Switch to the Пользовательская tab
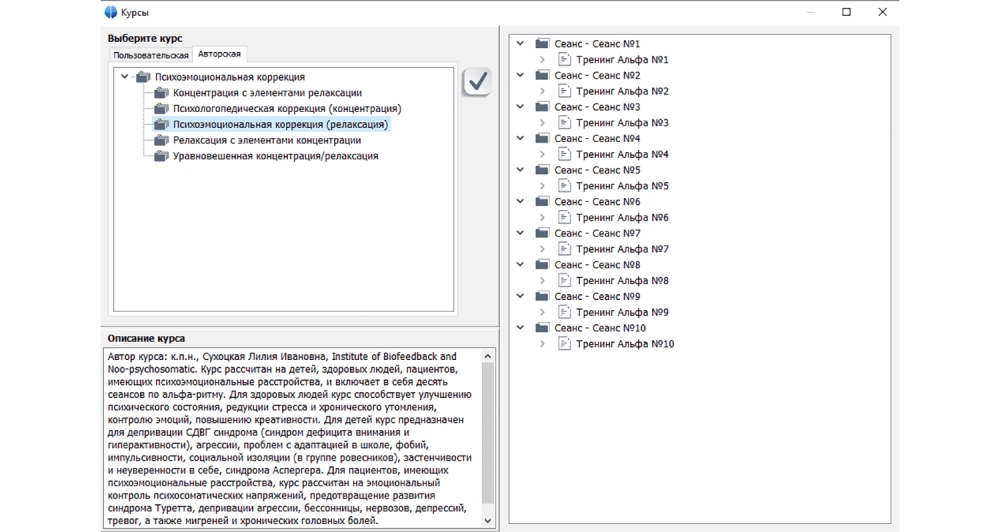The height and width of the screenshot is (532, 1000). tap(151, 55)
